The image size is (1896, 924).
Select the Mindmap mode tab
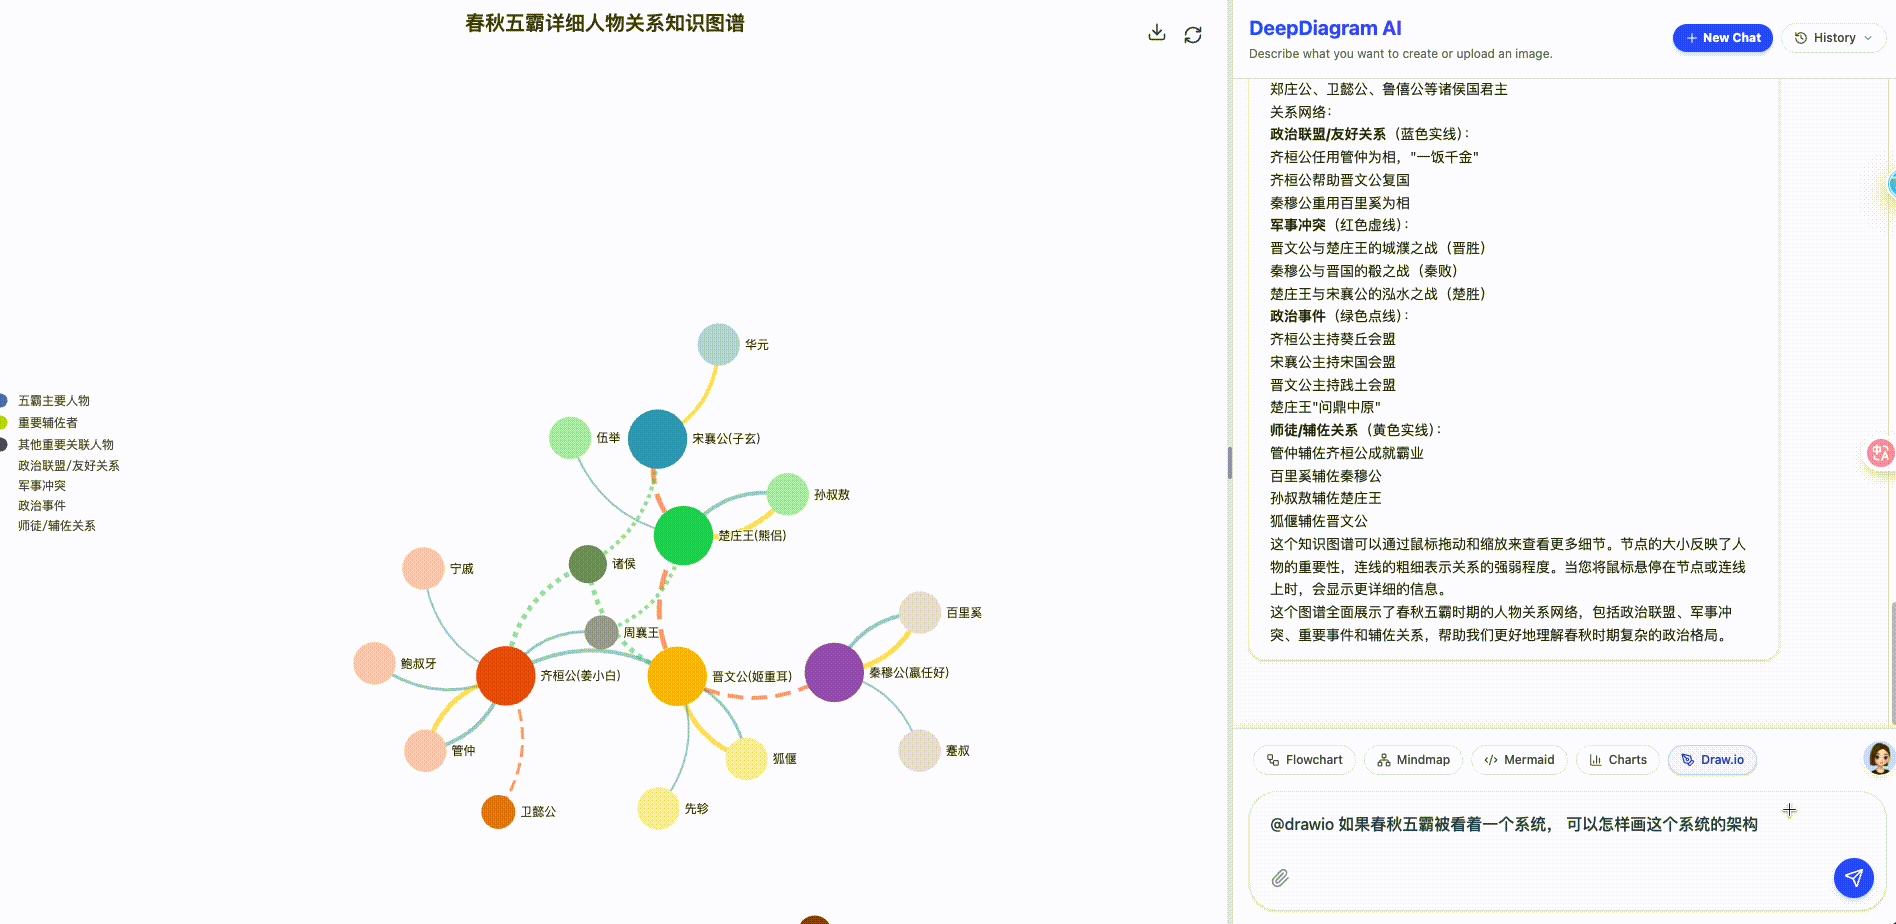coord(1413,760)
